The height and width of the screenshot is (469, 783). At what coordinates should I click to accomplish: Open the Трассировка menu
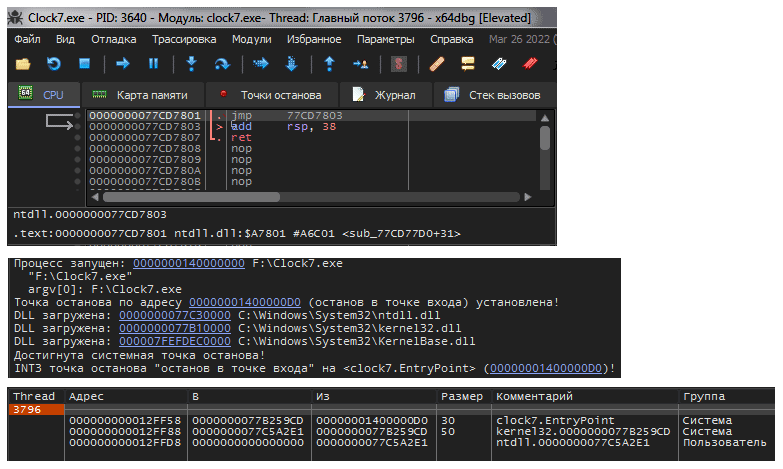[x=184, y=39]
